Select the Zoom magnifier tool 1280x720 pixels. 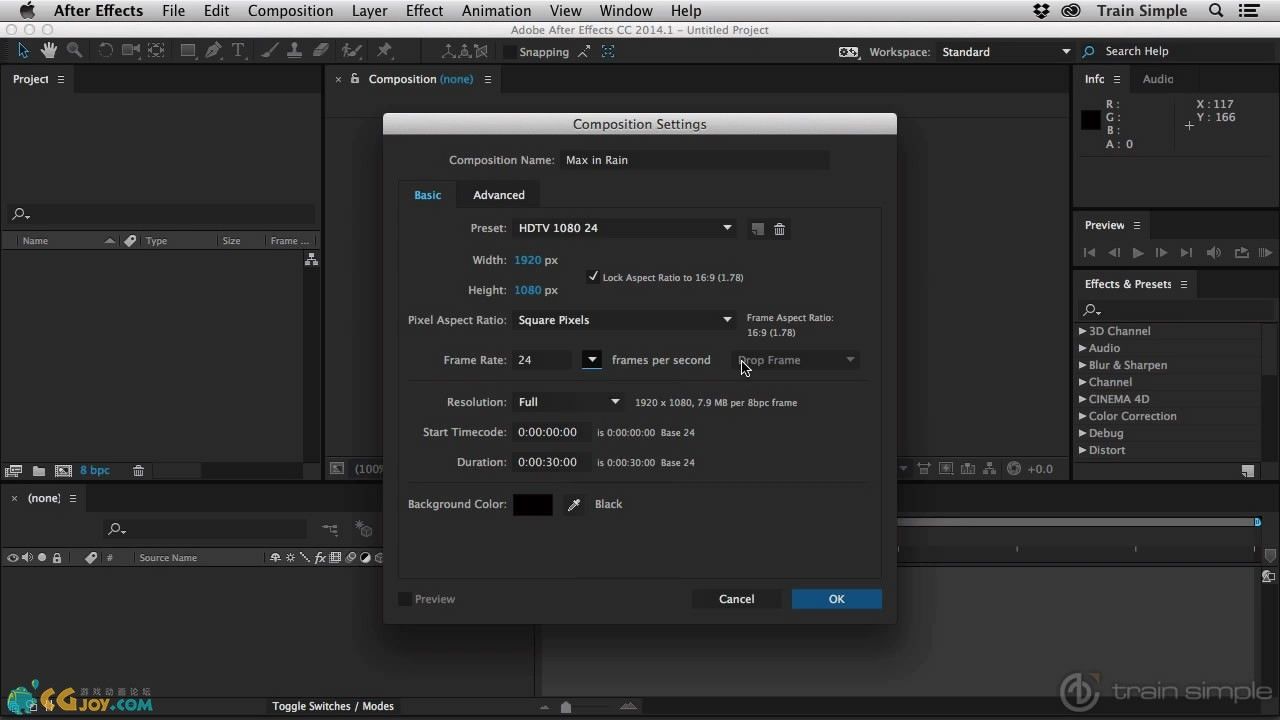tap(74, 51)
